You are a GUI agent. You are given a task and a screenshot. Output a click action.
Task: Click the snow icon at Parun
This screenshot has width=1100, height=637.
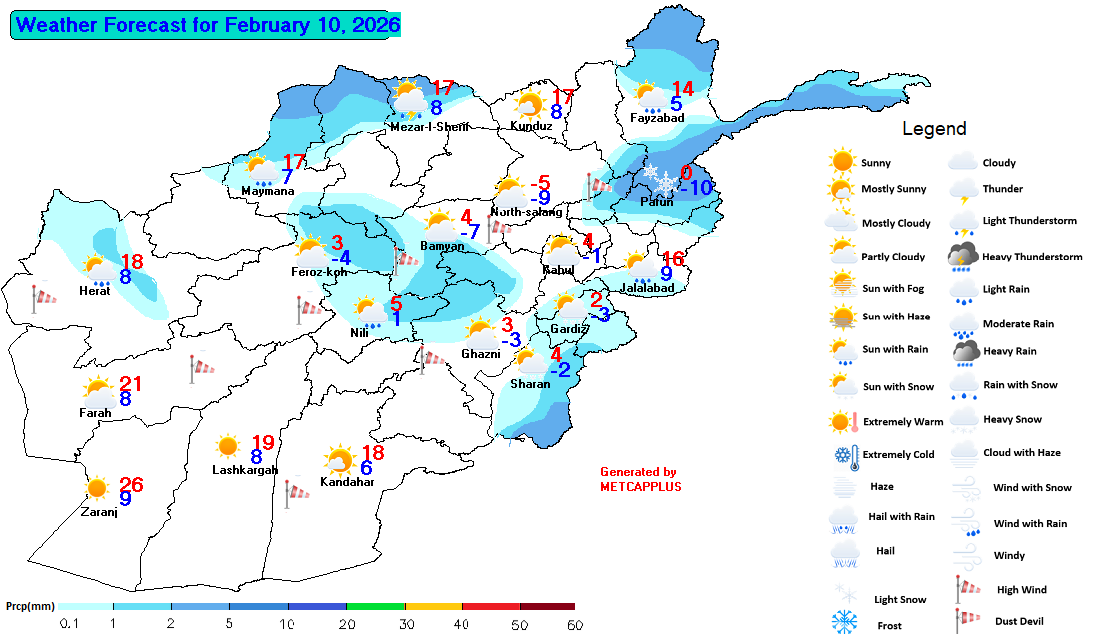(660, 179)
